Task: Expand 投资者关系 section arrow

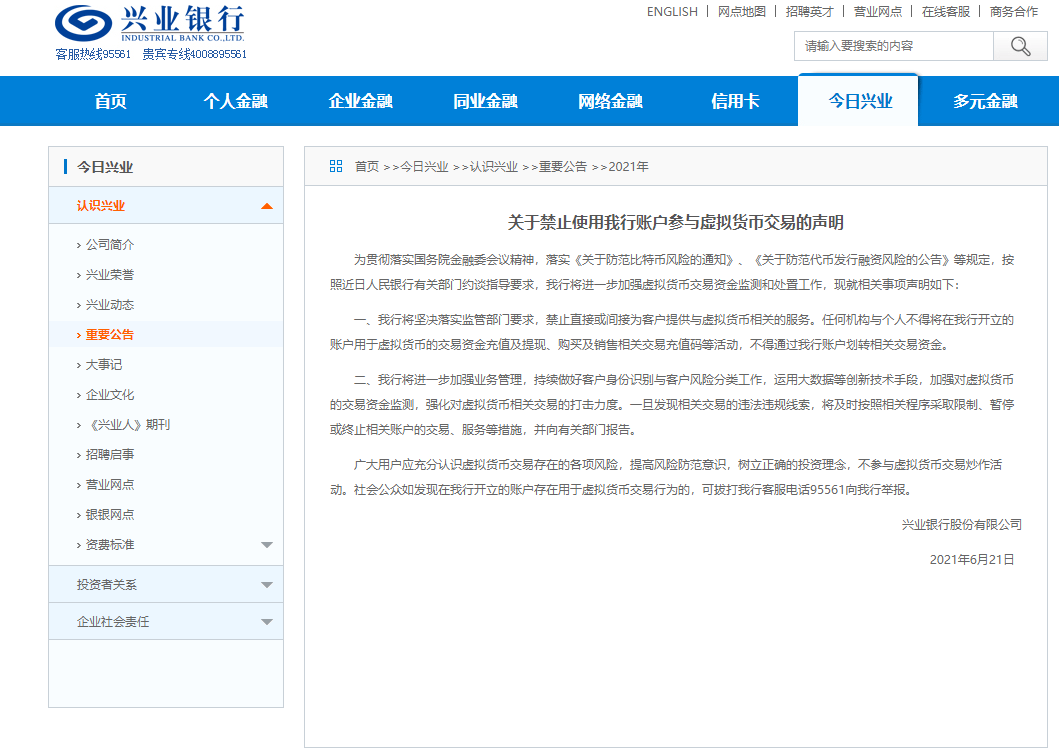Action: [x=267, y=585]
